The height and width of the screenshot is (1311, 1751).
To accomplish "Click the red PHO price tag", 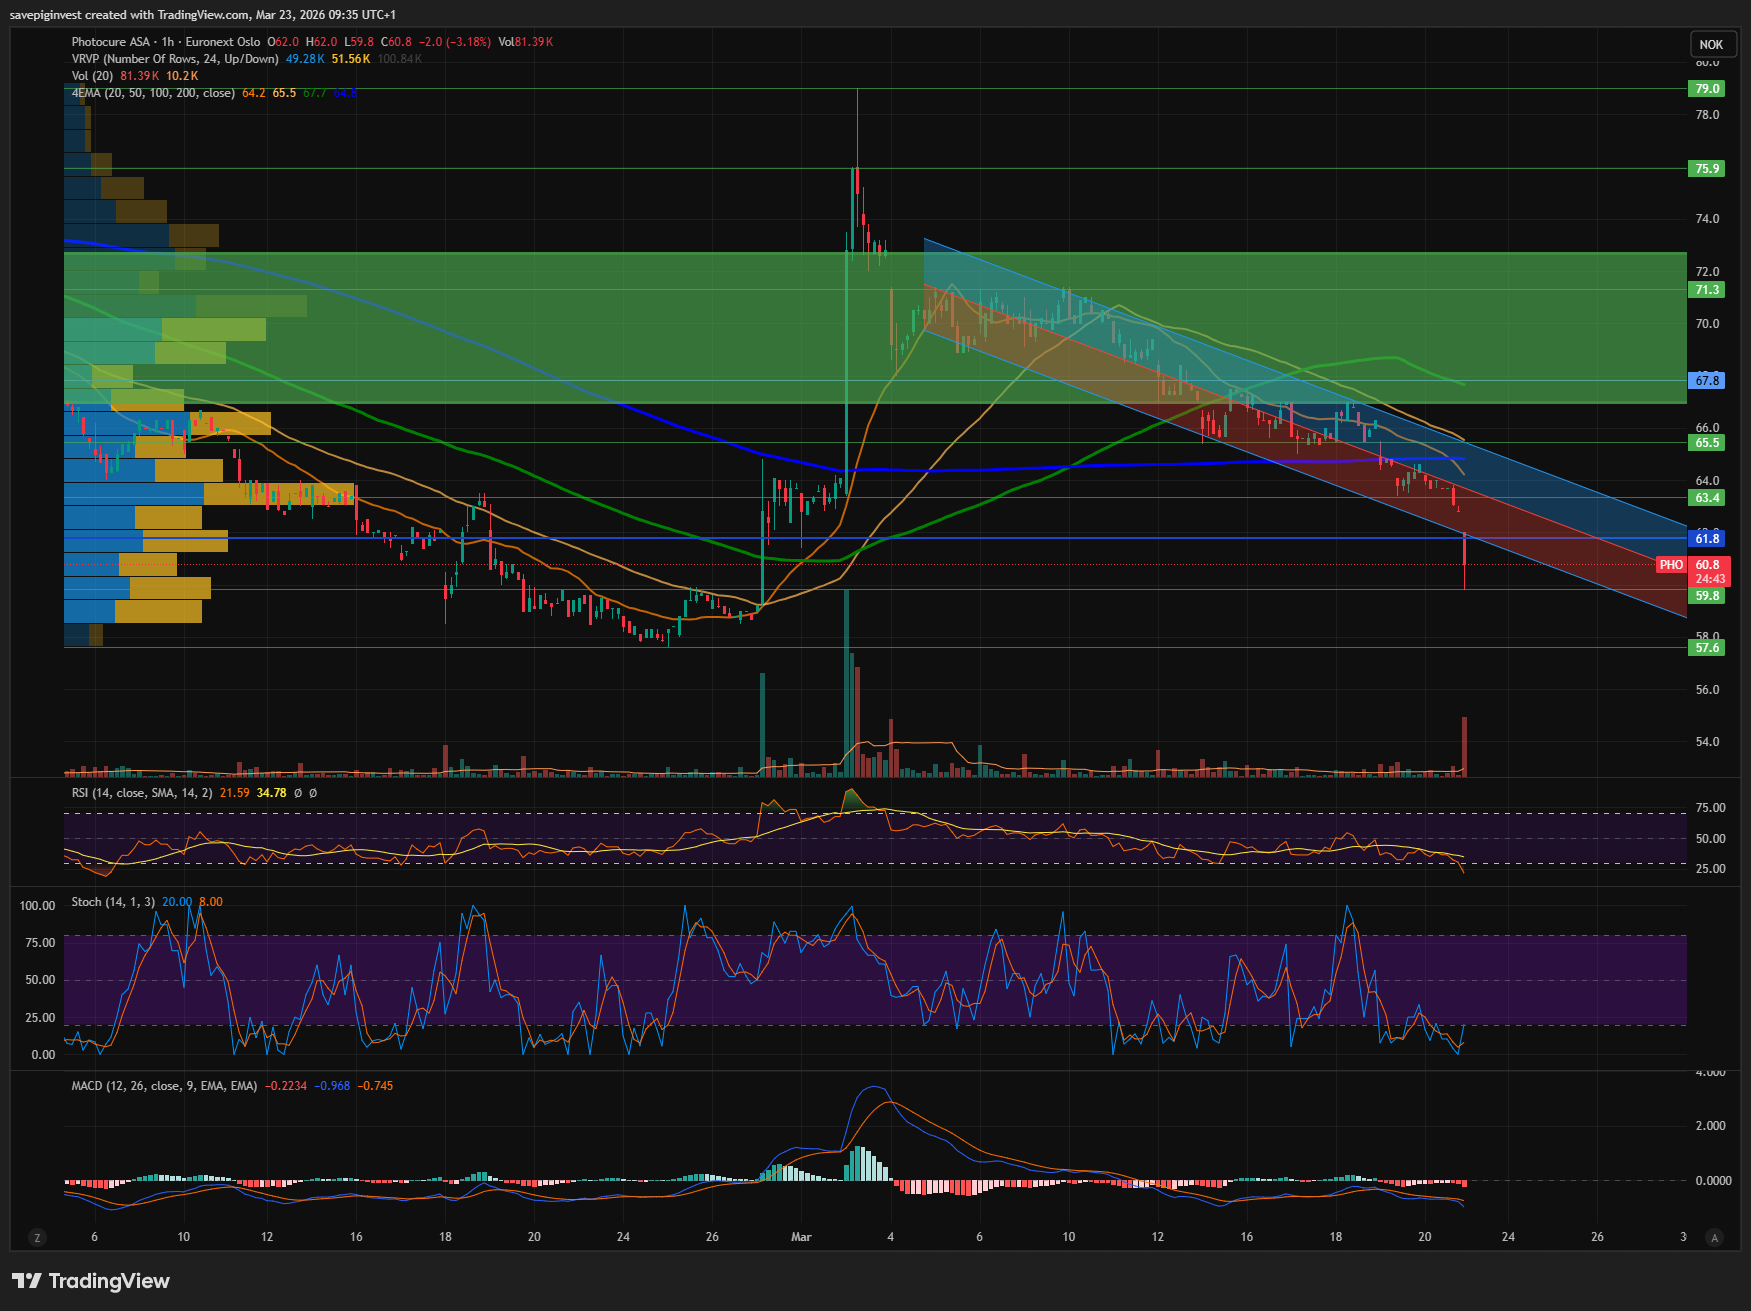I will pos(1671,565).
